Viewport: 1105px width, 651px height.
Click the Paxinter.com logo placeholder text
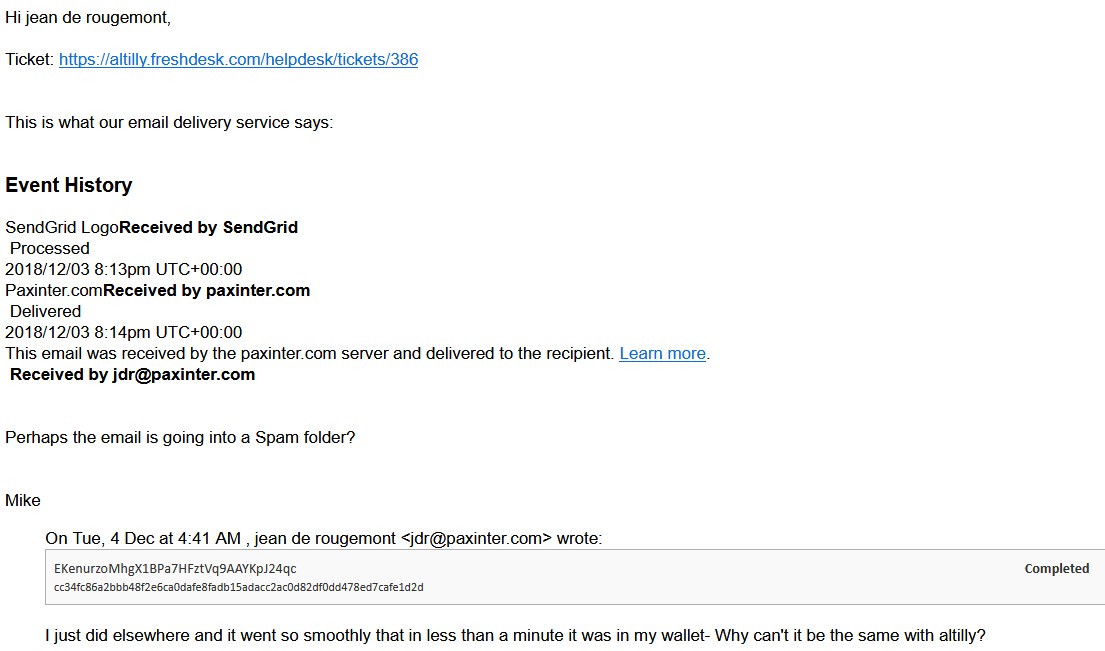(x=54, y=290)
